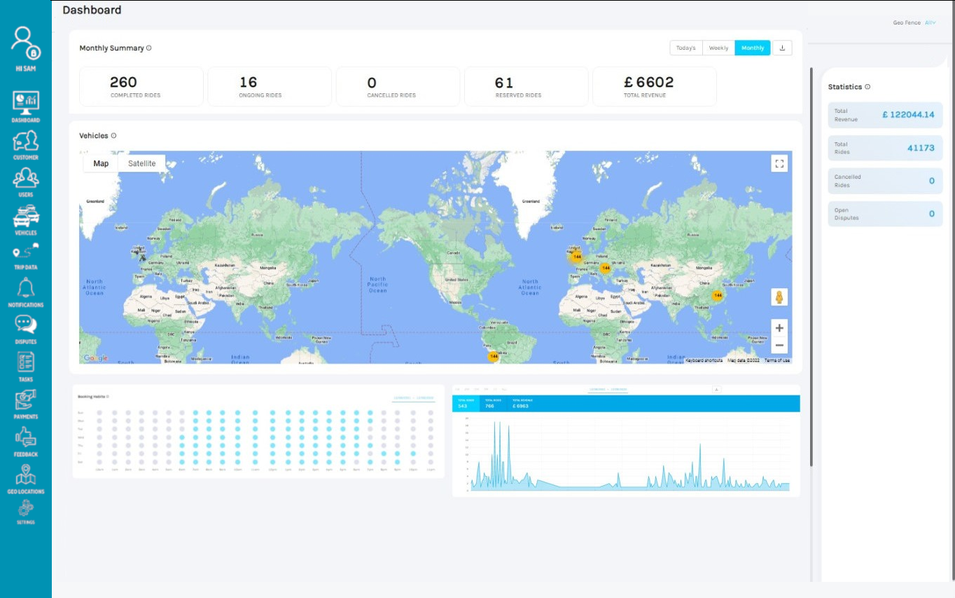Select the Weekly summary tab
955x598 pixels.
click(718, 48)
